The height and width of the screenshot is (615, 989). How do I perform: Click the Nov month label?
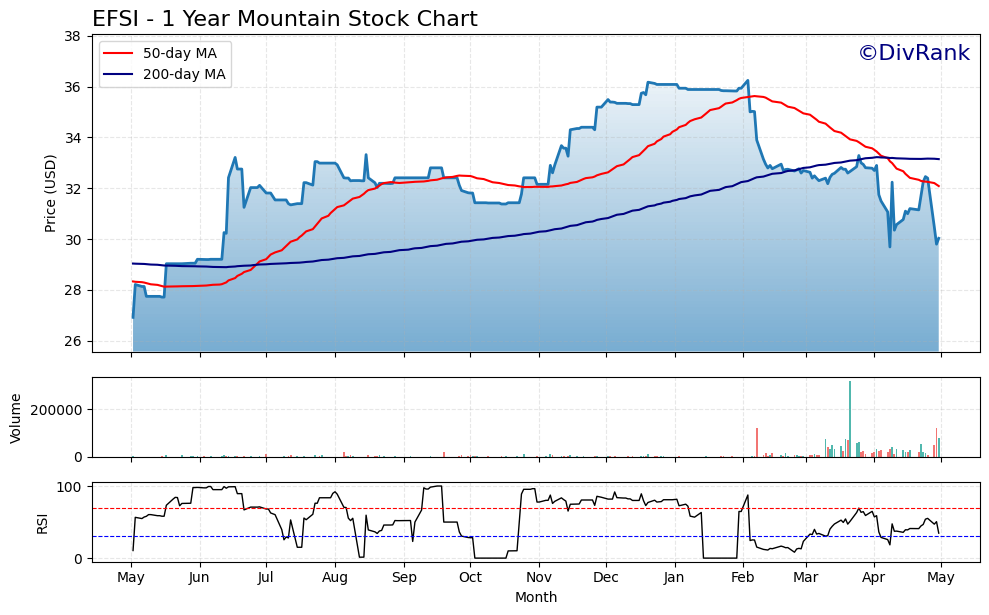point(539,578)
